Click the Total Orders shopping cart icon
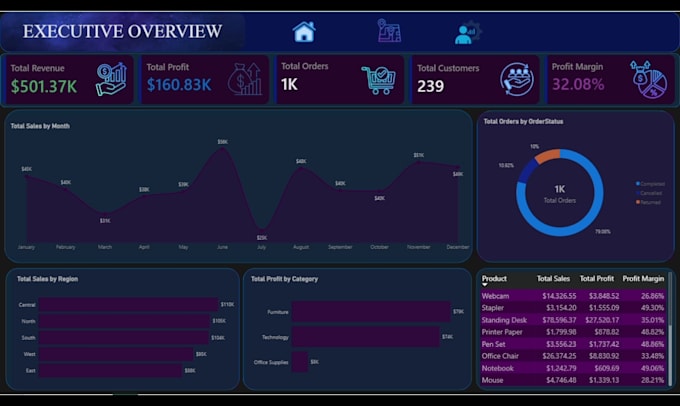Image resolution: width=680 pixels, height=406 pixels. click(x=379, y=80)
